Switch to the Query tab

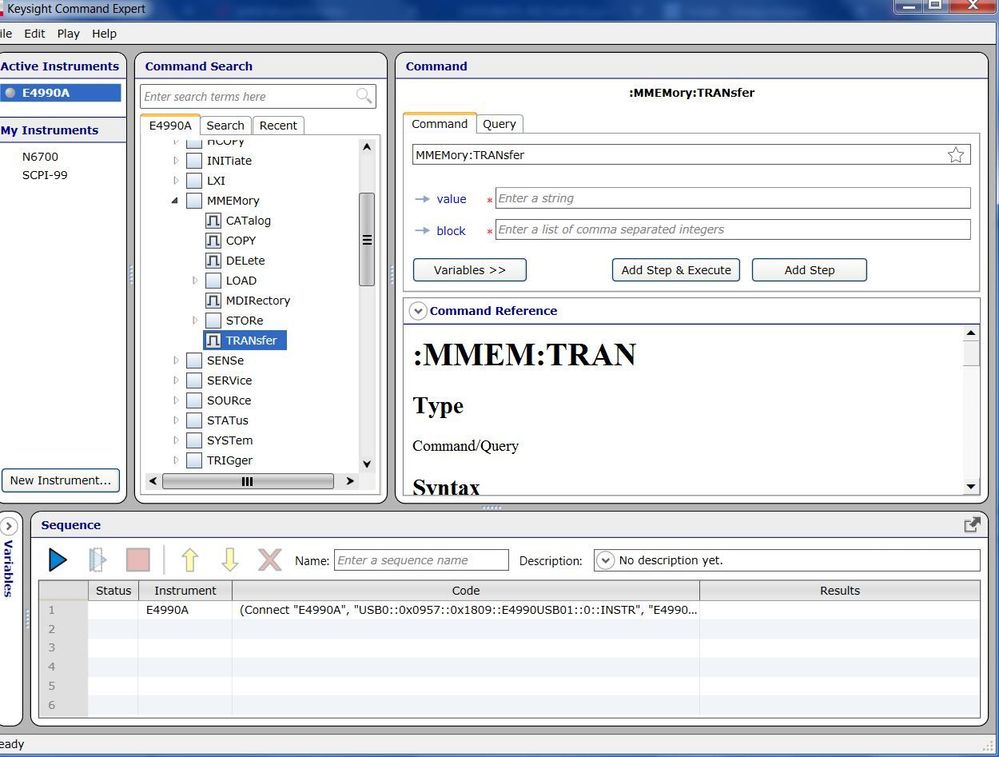coord(500,124)
